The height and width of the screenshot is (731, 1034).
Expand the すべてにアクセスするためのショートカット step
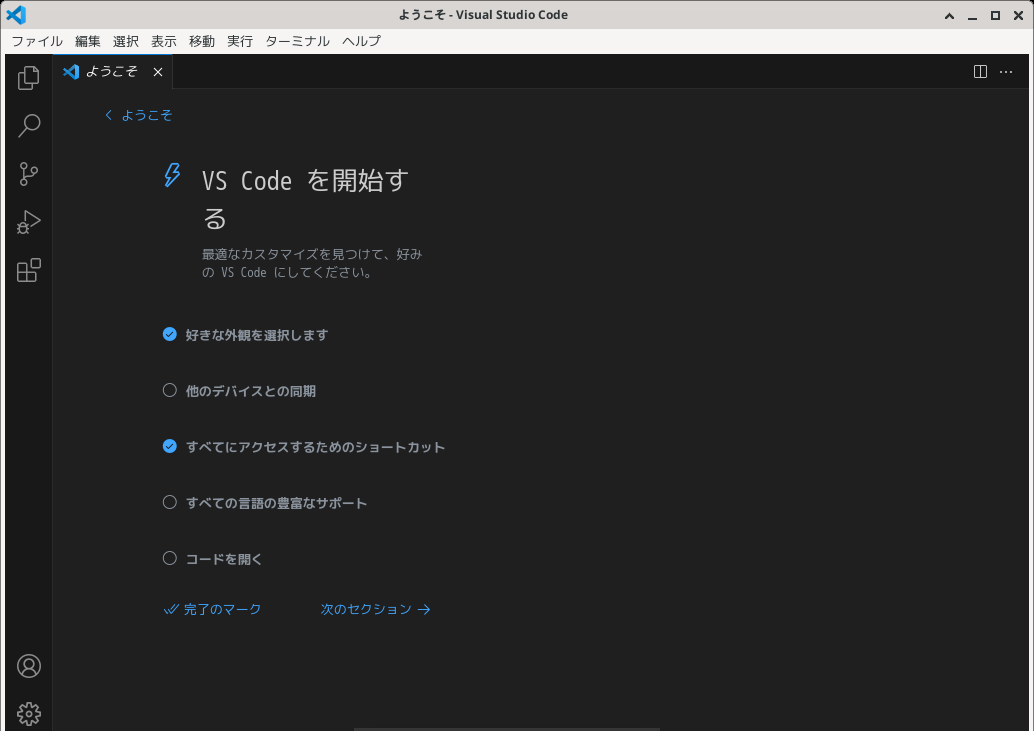315,447
